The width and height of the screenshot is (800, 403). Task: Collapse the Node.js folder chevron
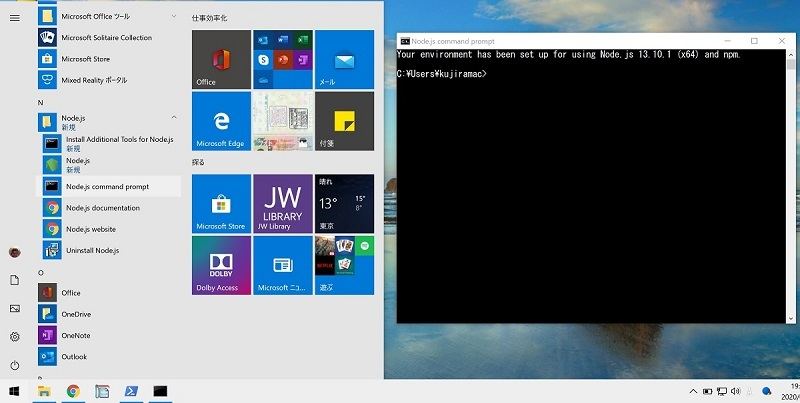(x=173, y=117)
